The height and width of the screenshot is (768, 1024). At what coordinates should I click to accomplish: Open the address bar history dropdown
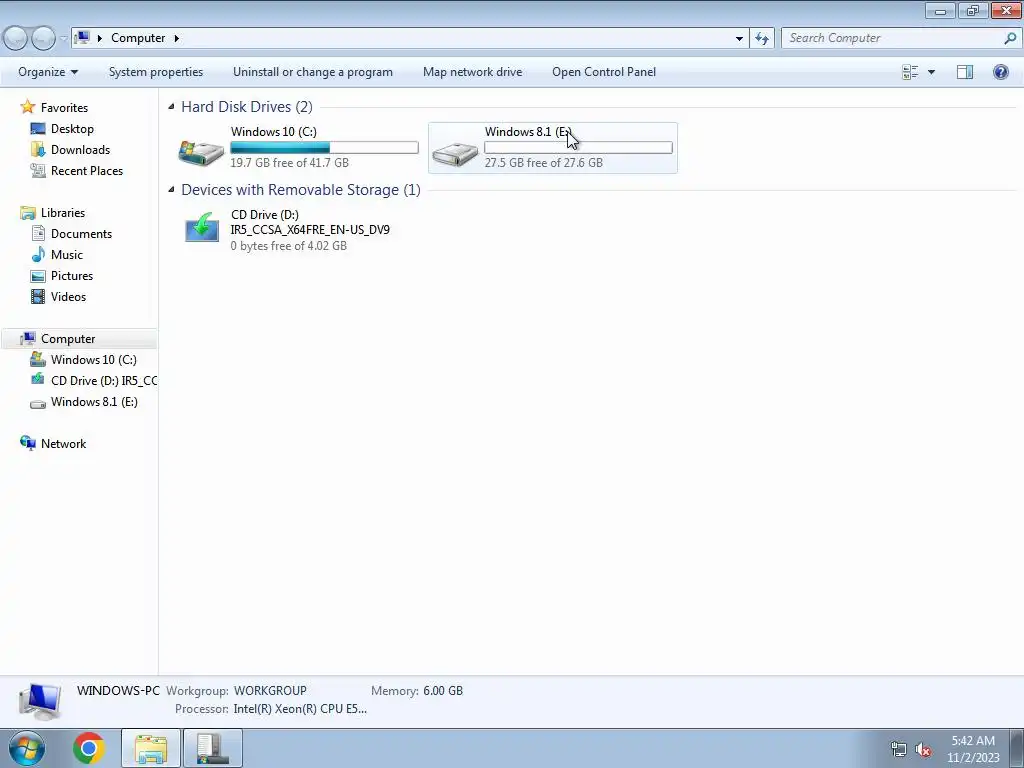tap(739, 39)
